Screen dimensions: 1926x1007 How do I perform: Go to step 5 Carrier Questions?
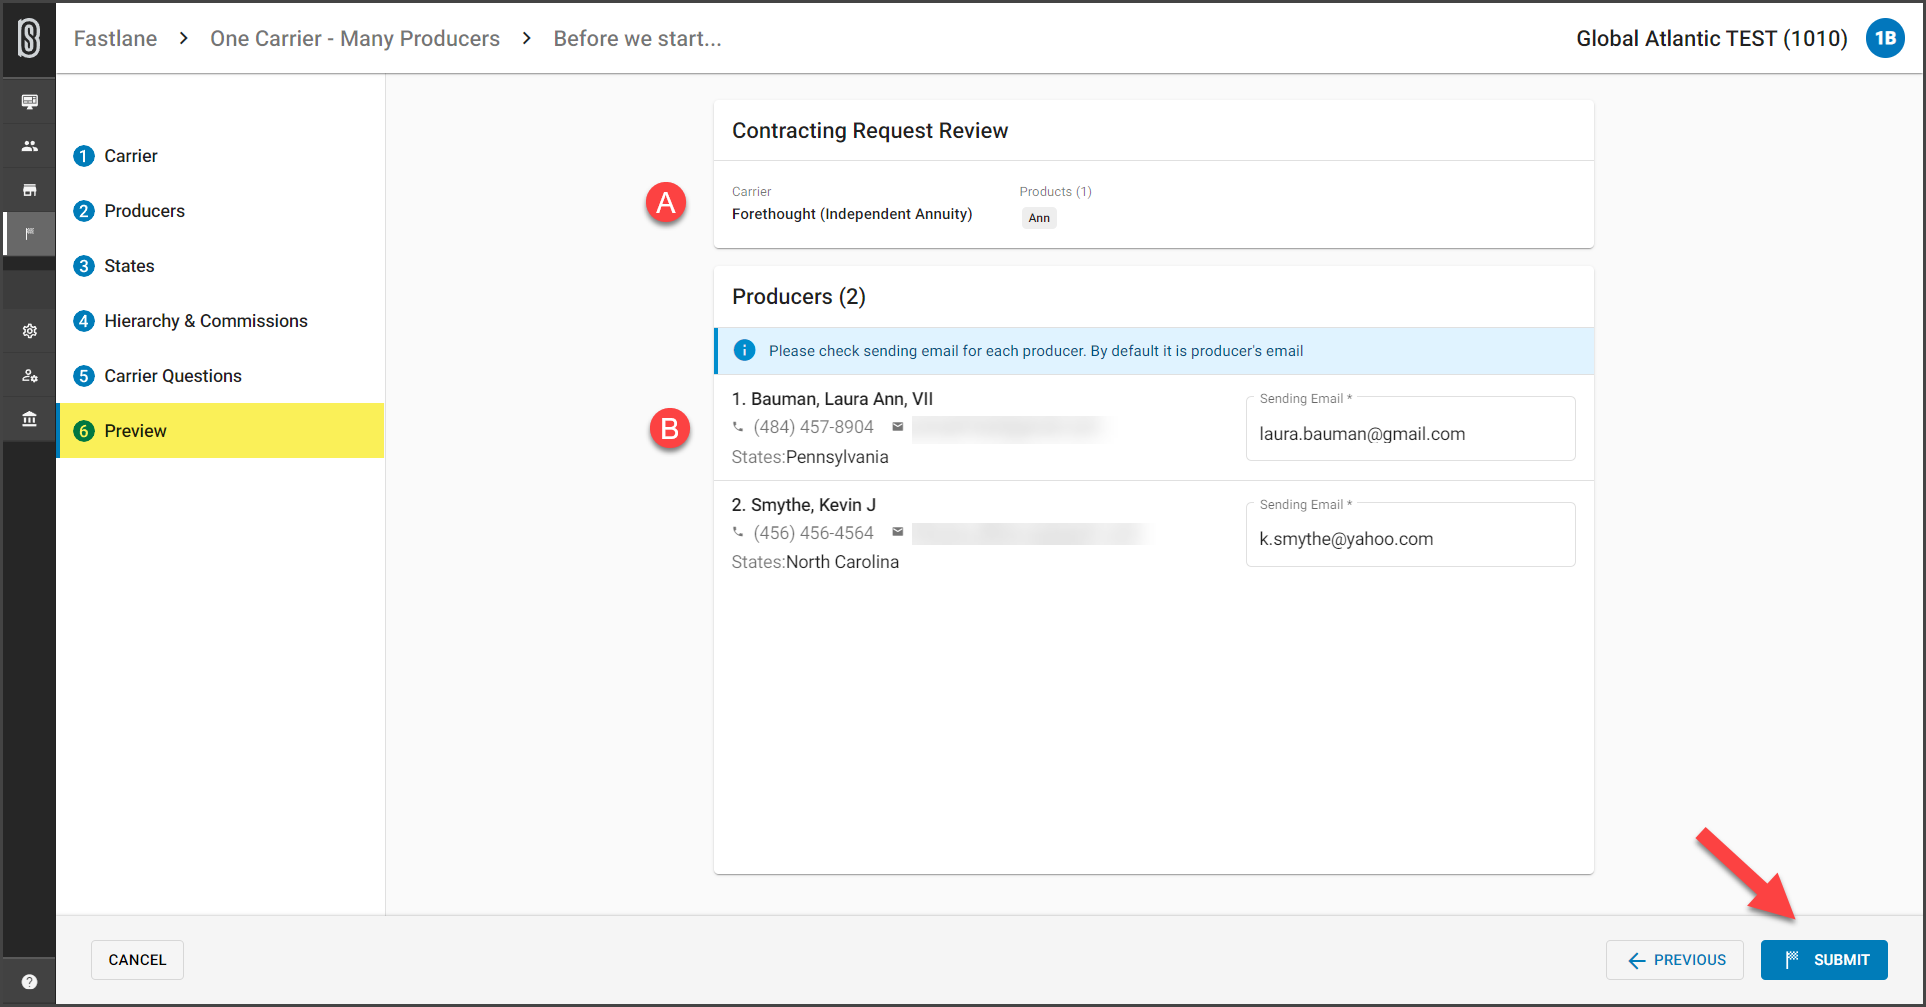coord(220,376)
